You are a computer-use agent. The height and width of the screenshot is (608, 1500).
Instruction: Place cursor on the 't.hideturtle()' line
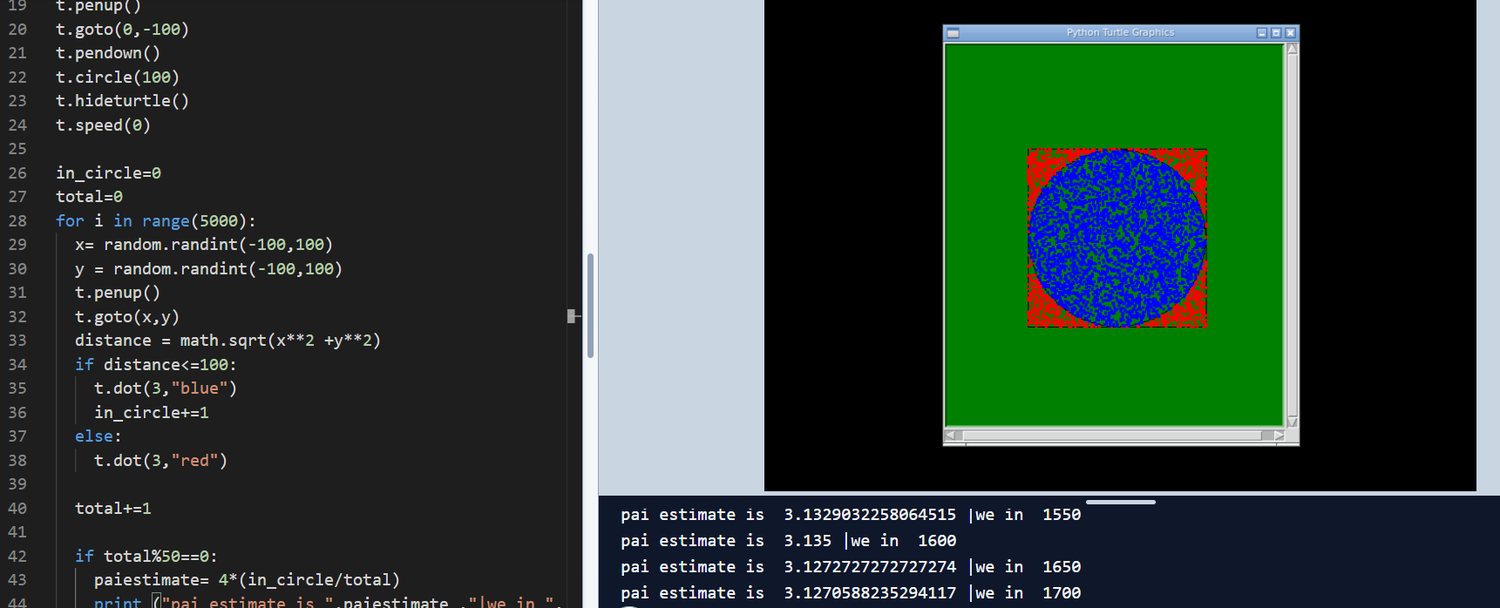tap(122, 101)
